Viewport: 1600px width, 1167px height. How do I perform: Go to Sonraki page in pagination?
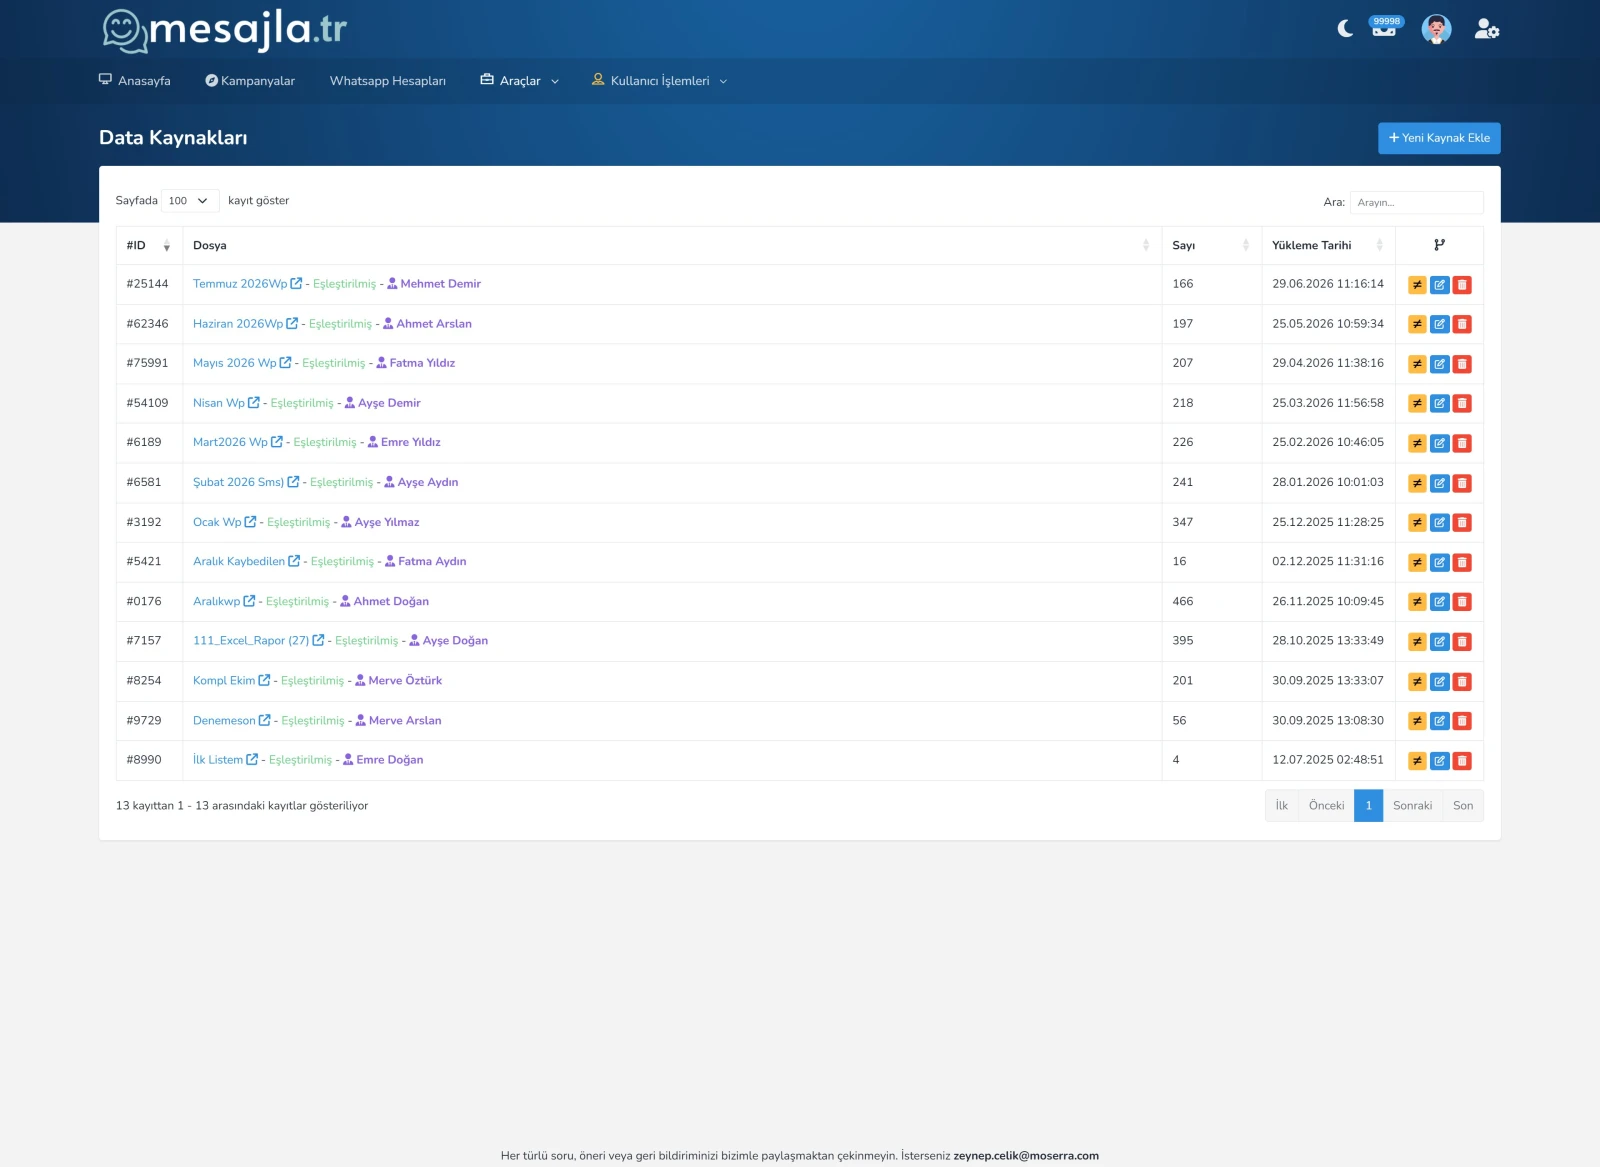[x=1412, y=806]
